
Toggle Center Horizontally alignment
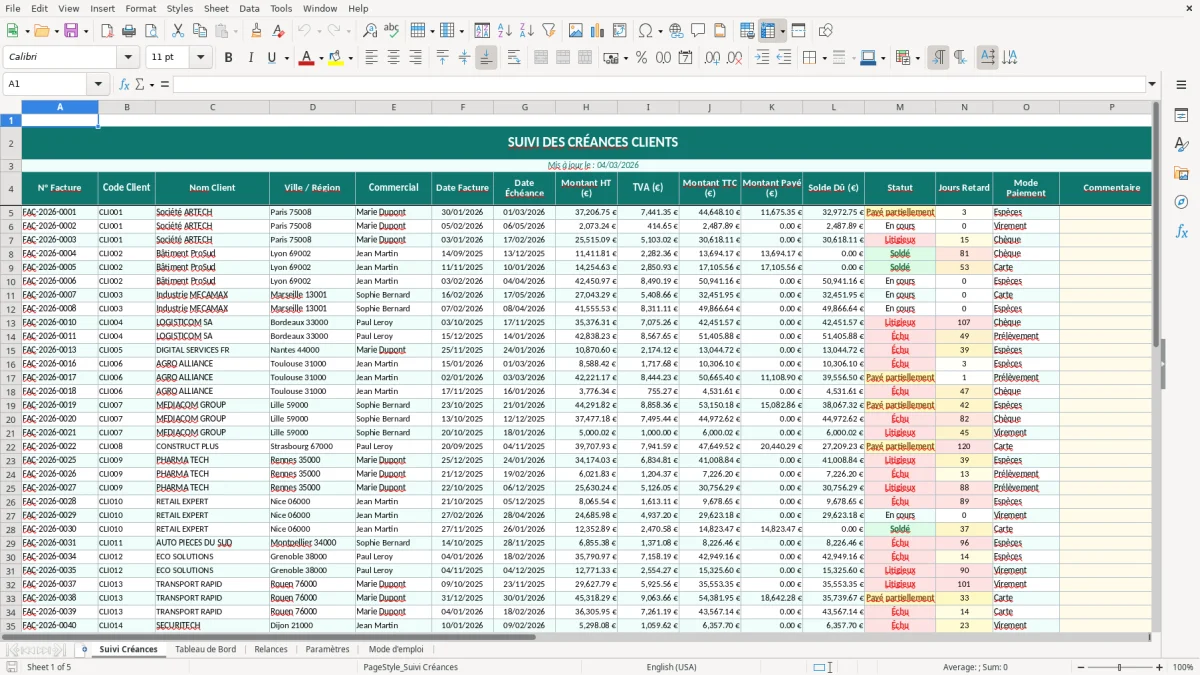[394, 58]
